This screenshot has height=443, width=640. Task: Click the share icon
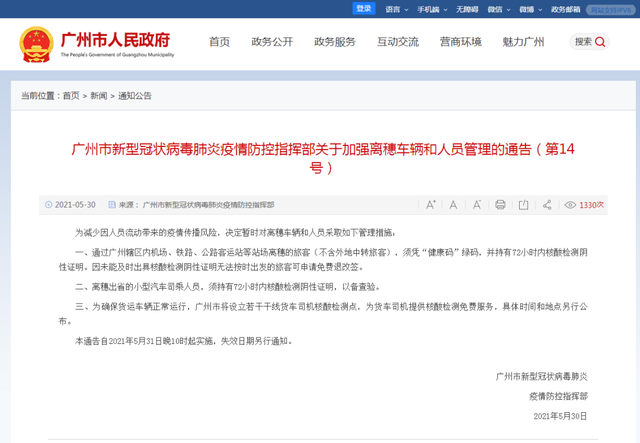[x=547, y=205]
